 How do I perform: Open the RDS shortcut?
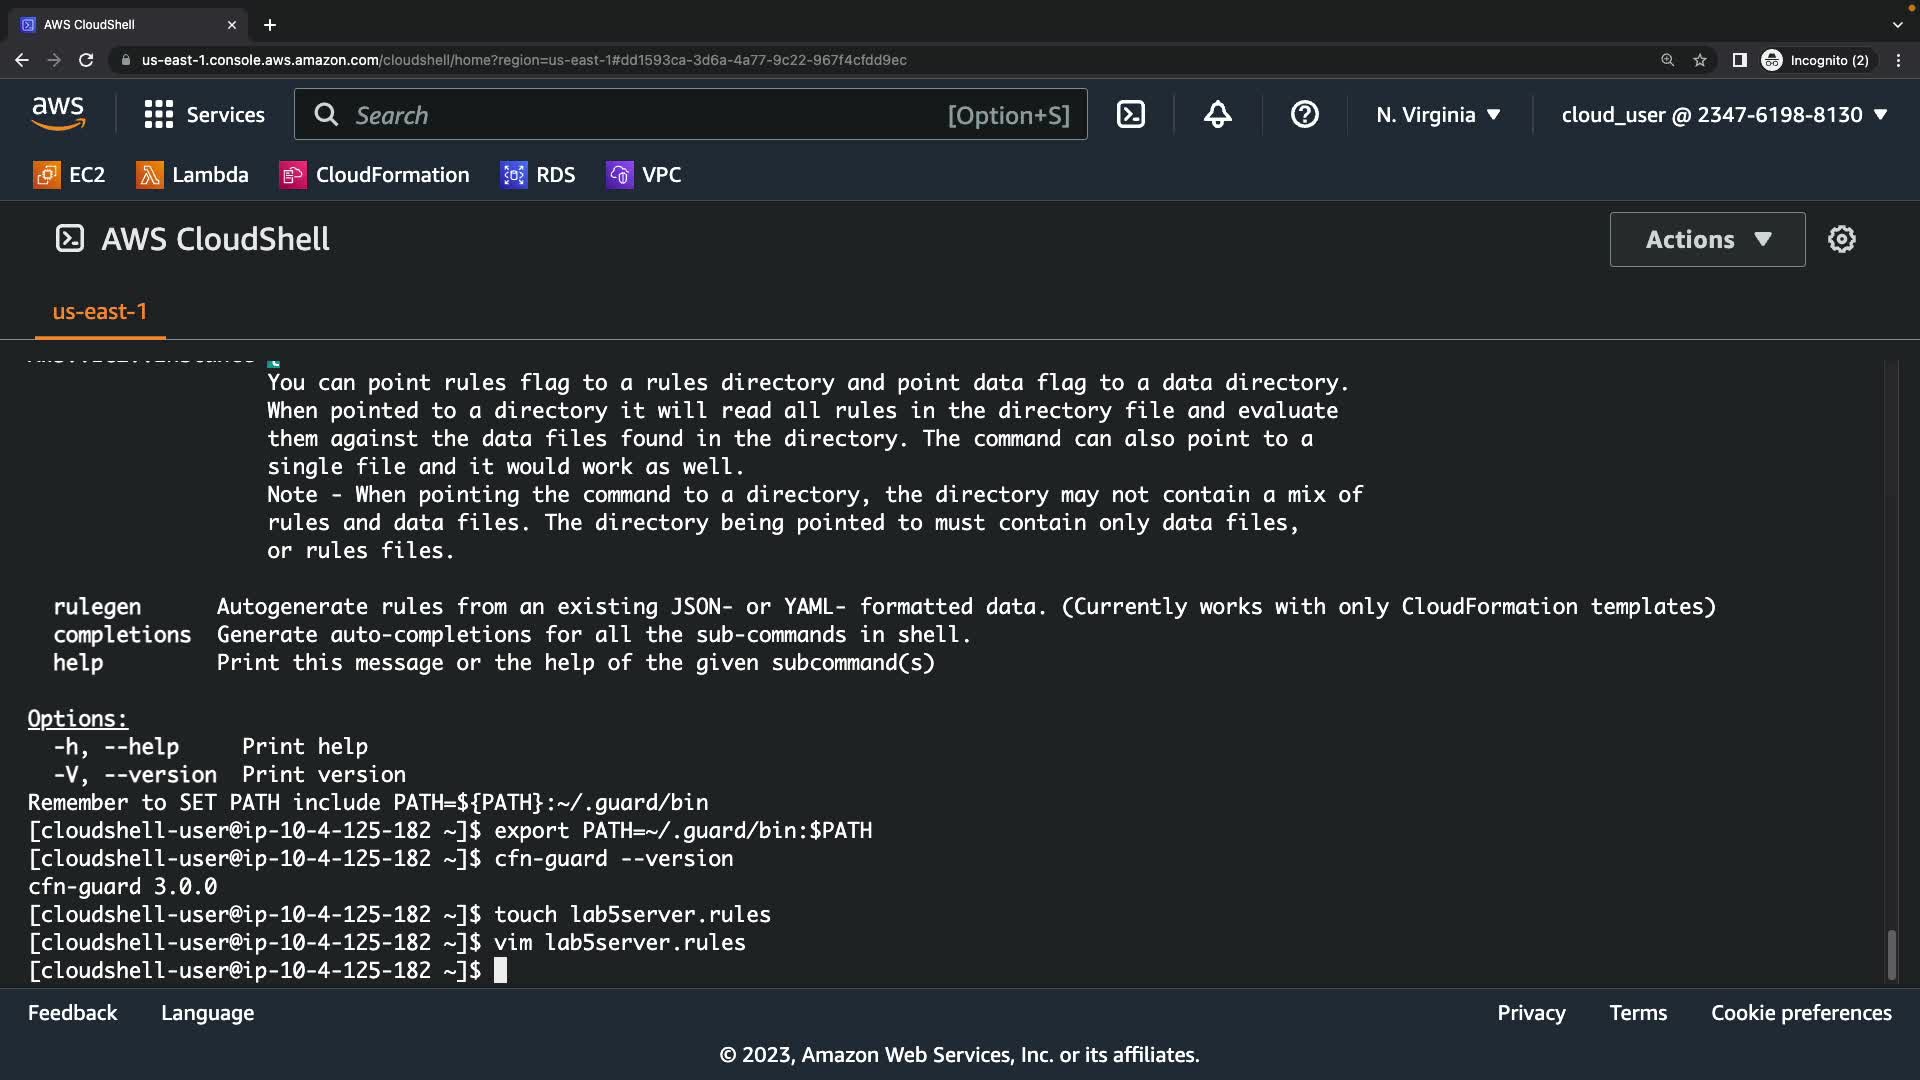tap(538, 175)
